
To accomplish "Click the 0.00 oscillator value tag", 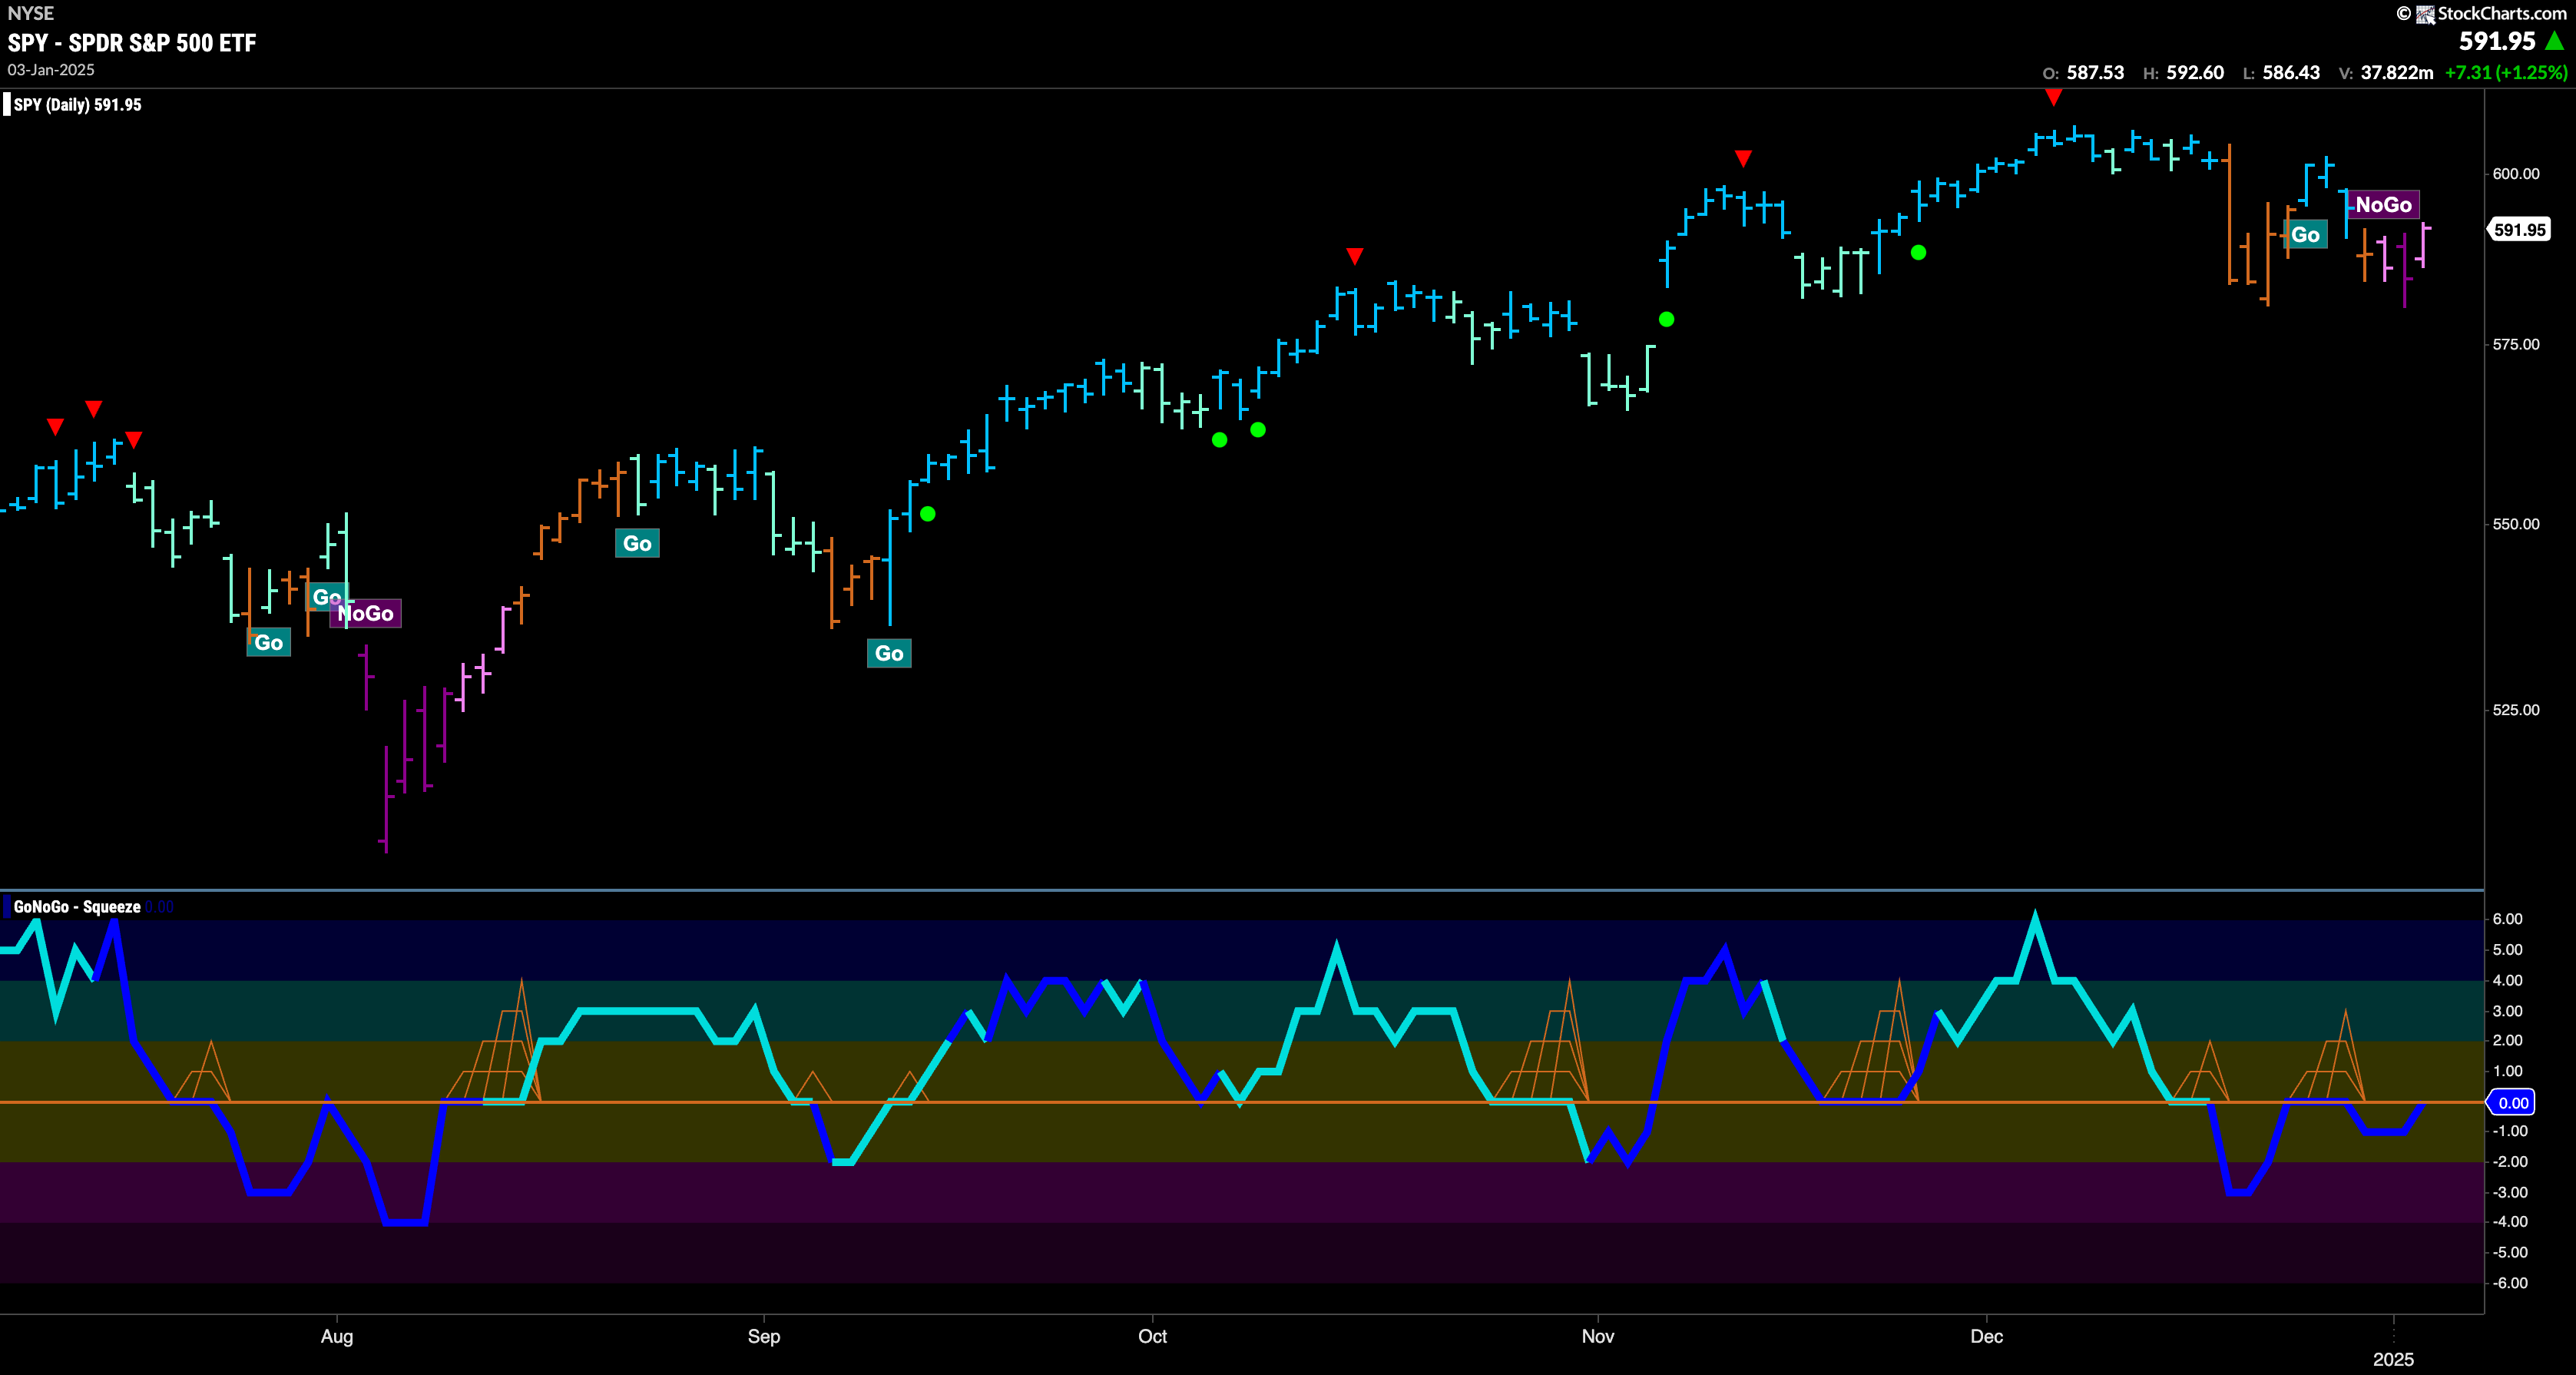I will click(2512, 1103).
